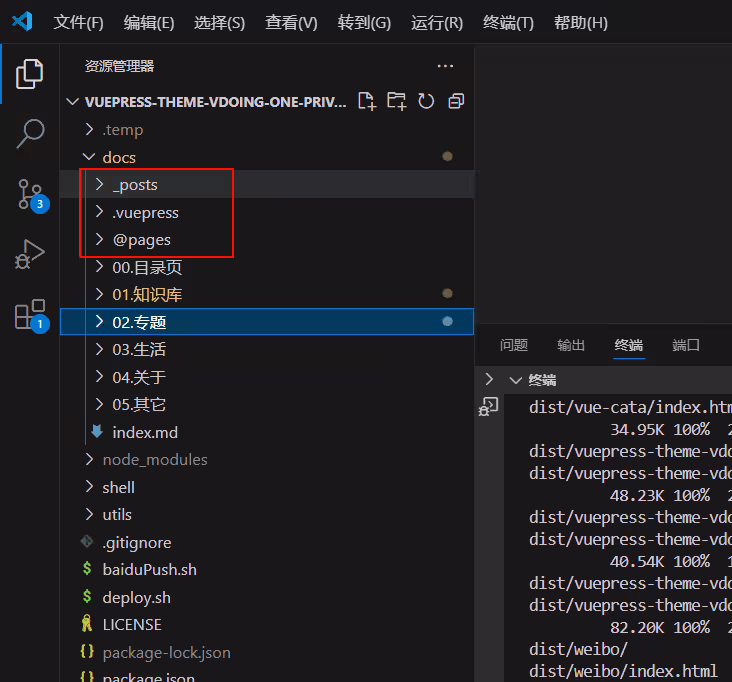Click the debug terminal icon beside terminal output

tap(489, 406)
